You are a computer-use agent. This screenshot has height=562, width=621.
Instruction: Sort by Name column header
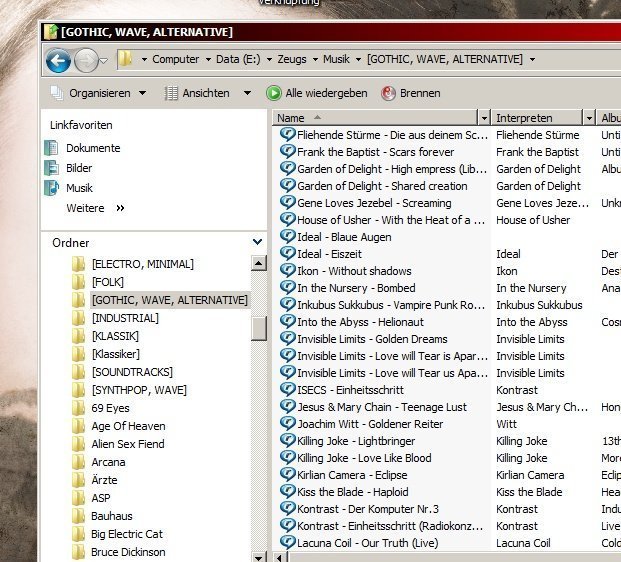pyautogui.click(x=375, y=118)
